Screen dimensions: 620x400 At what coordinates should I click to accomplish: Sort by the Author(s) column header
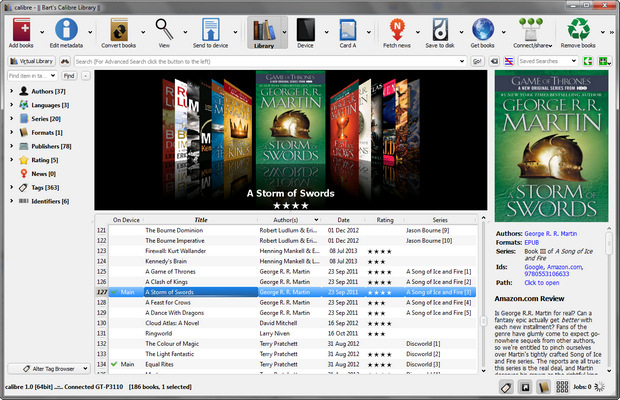point(289,220)
